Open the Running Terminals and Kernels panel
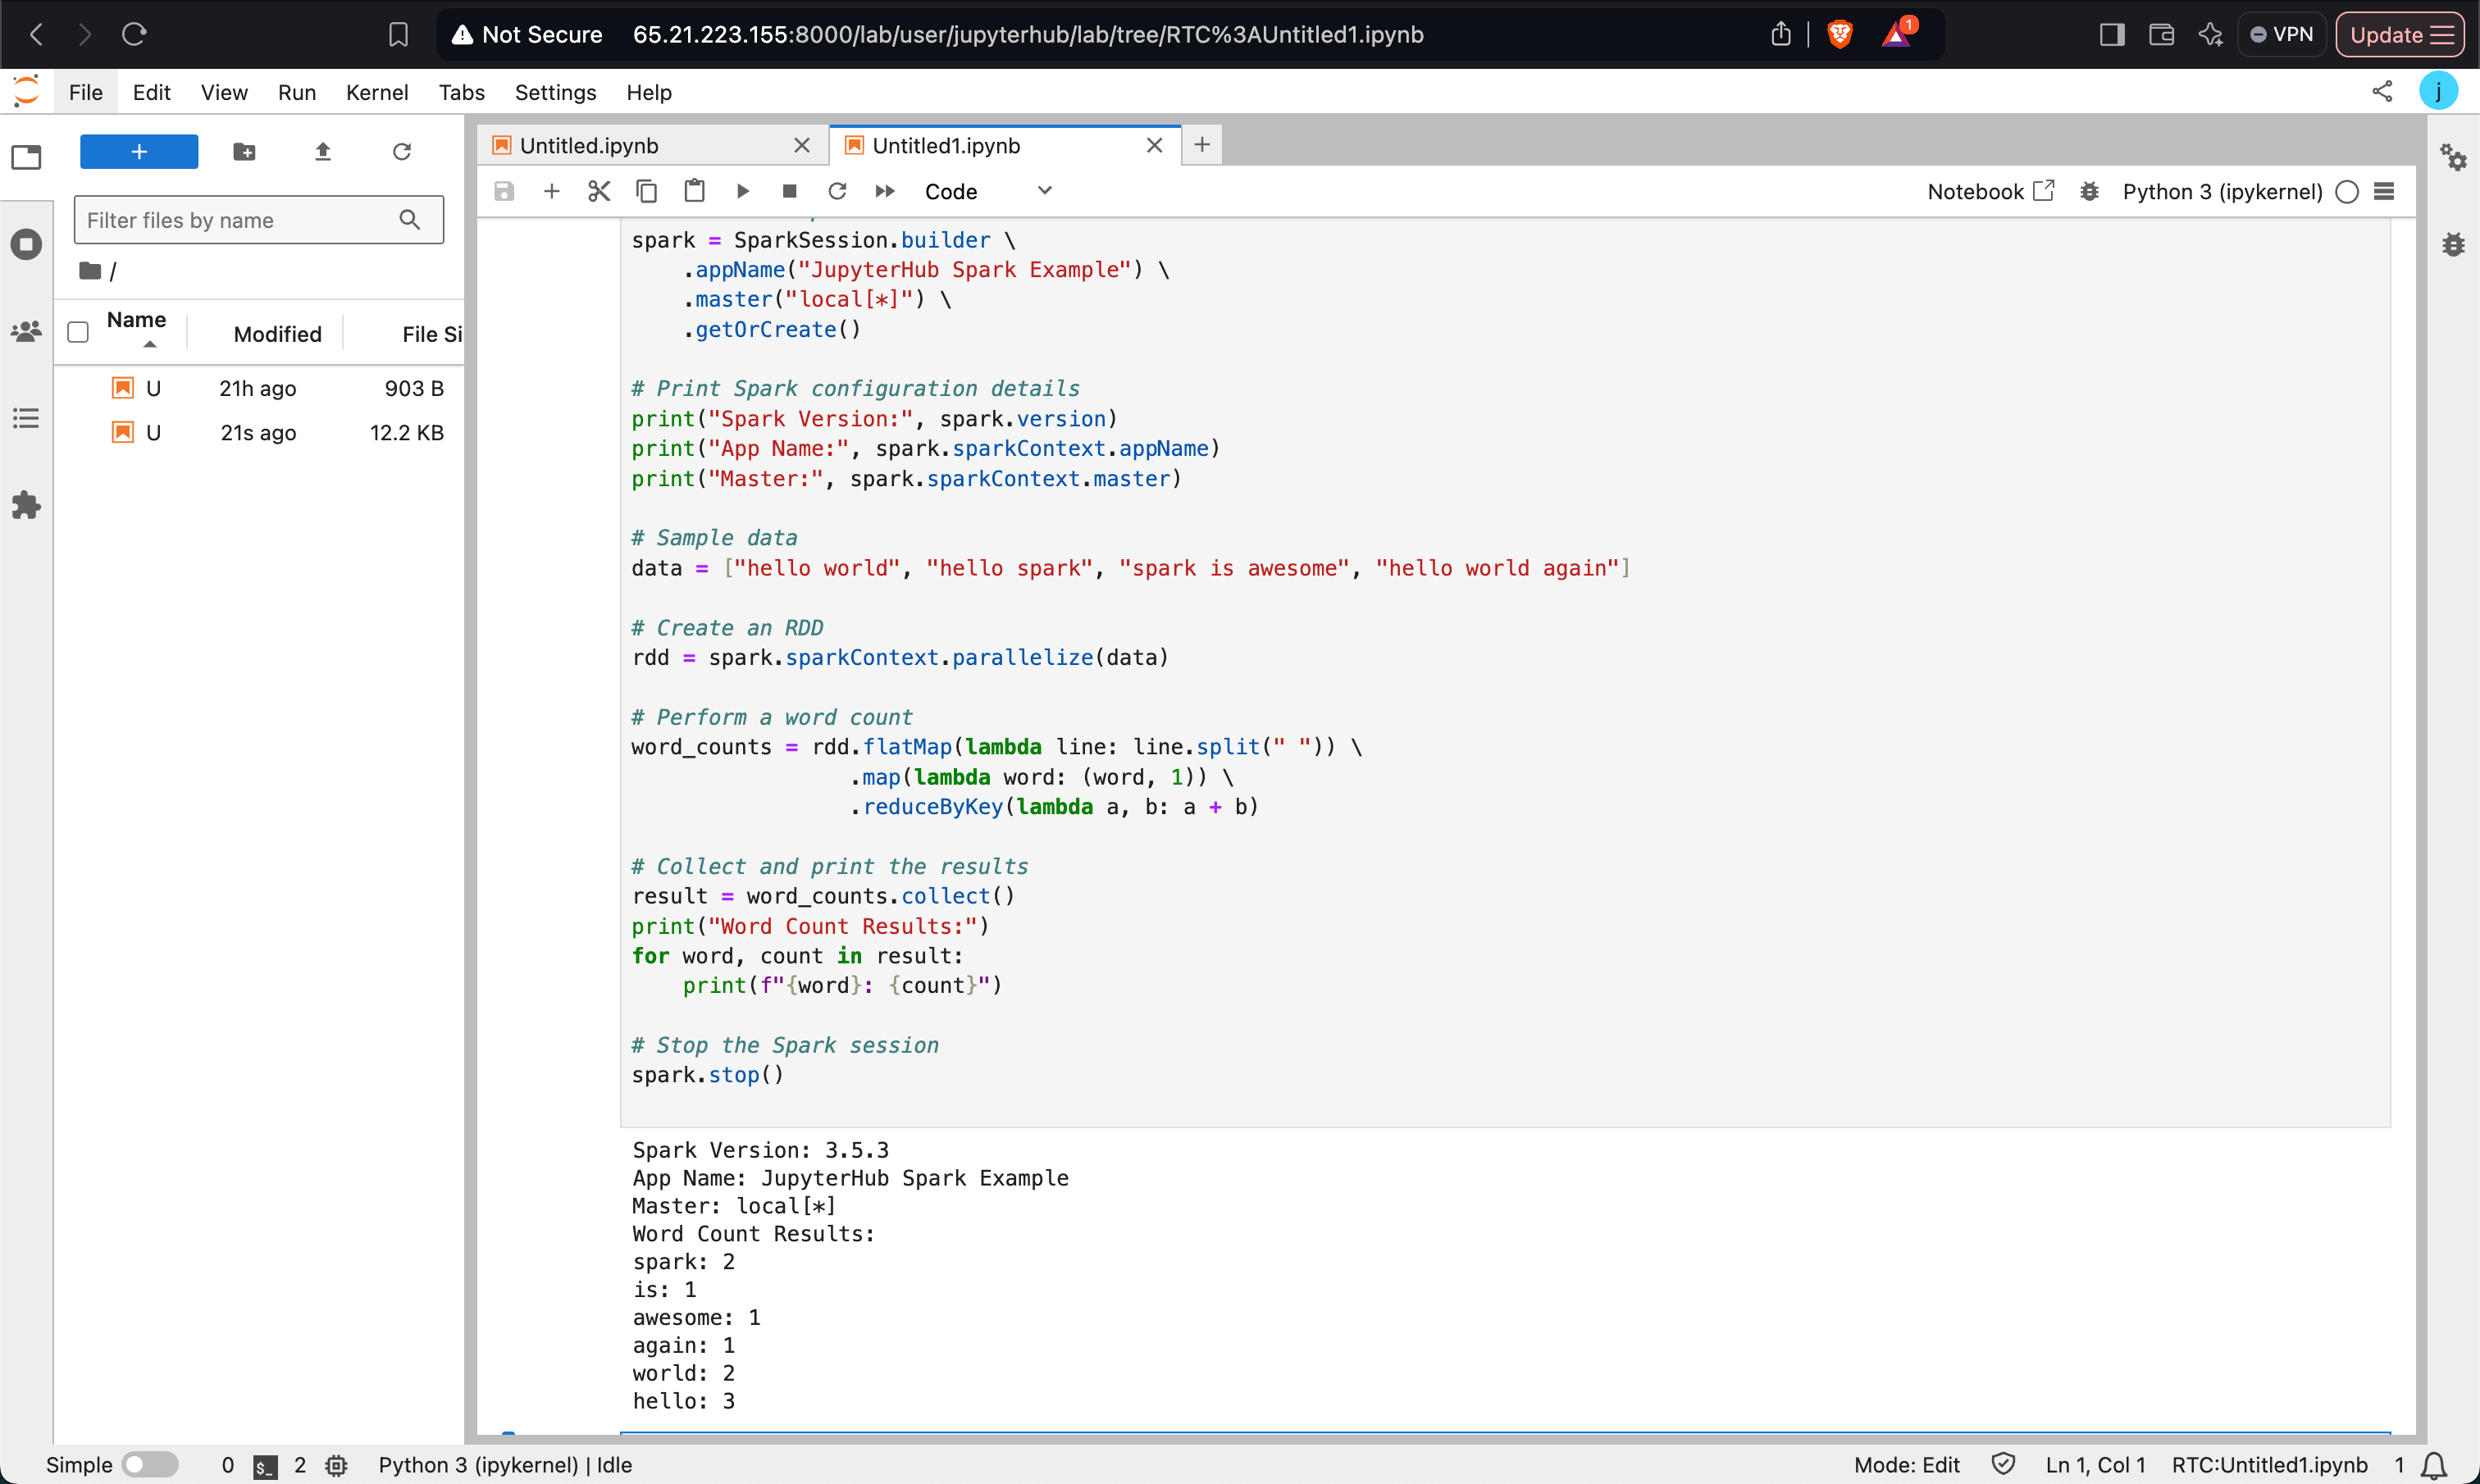The height and width of the screenshot is (1484, 2480). 26,244
